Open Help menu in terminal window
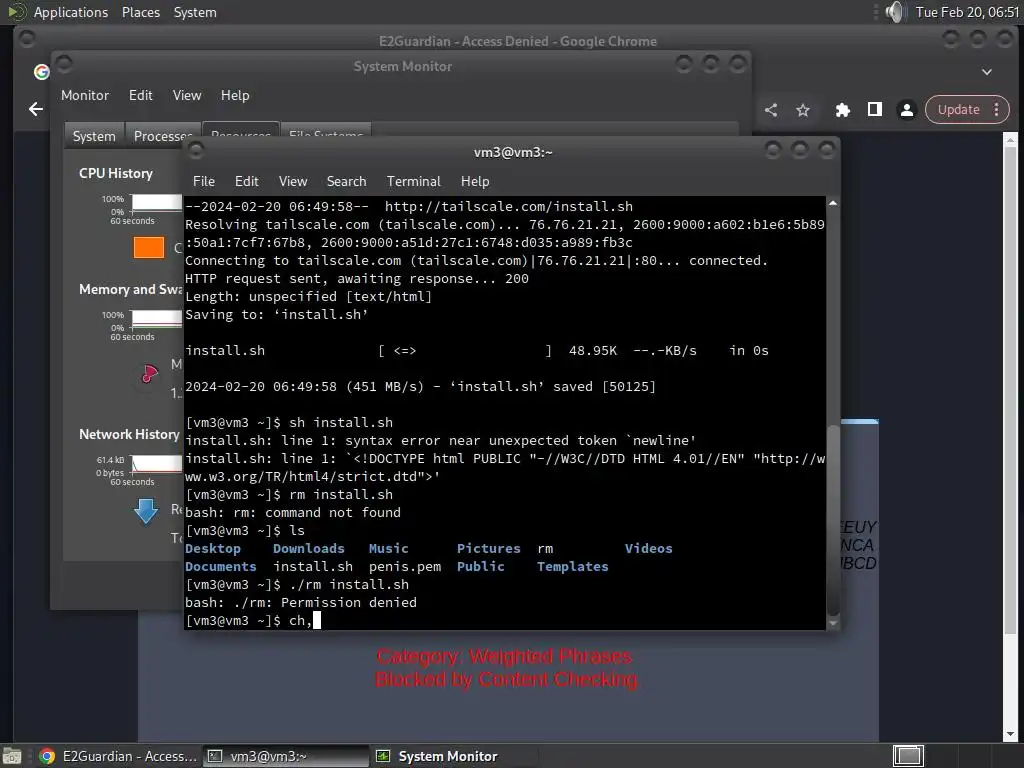This screenshot has width=1024, height=768. click(x=475, y=181)
